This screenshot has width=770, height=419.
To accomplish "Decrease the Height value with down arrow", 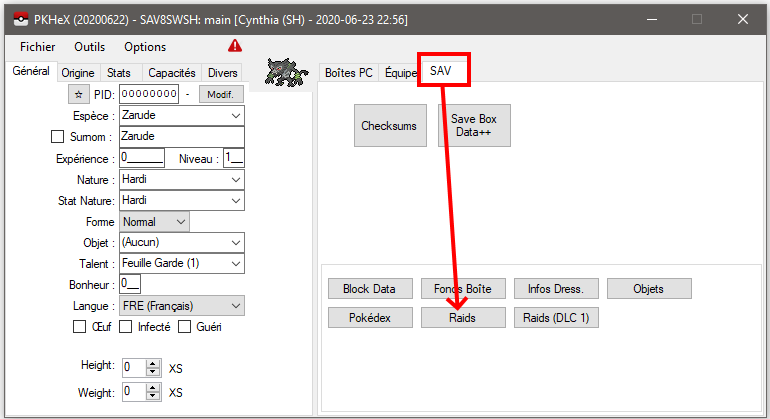I will 153,372.
